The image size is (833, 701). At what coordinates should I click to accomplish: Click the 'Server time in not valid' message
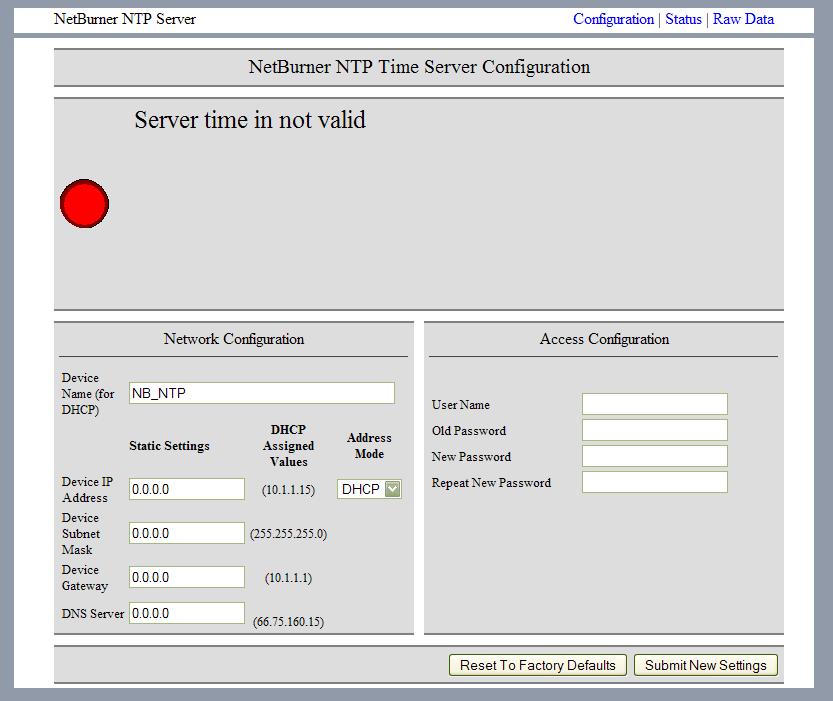[x=250, y=120]
